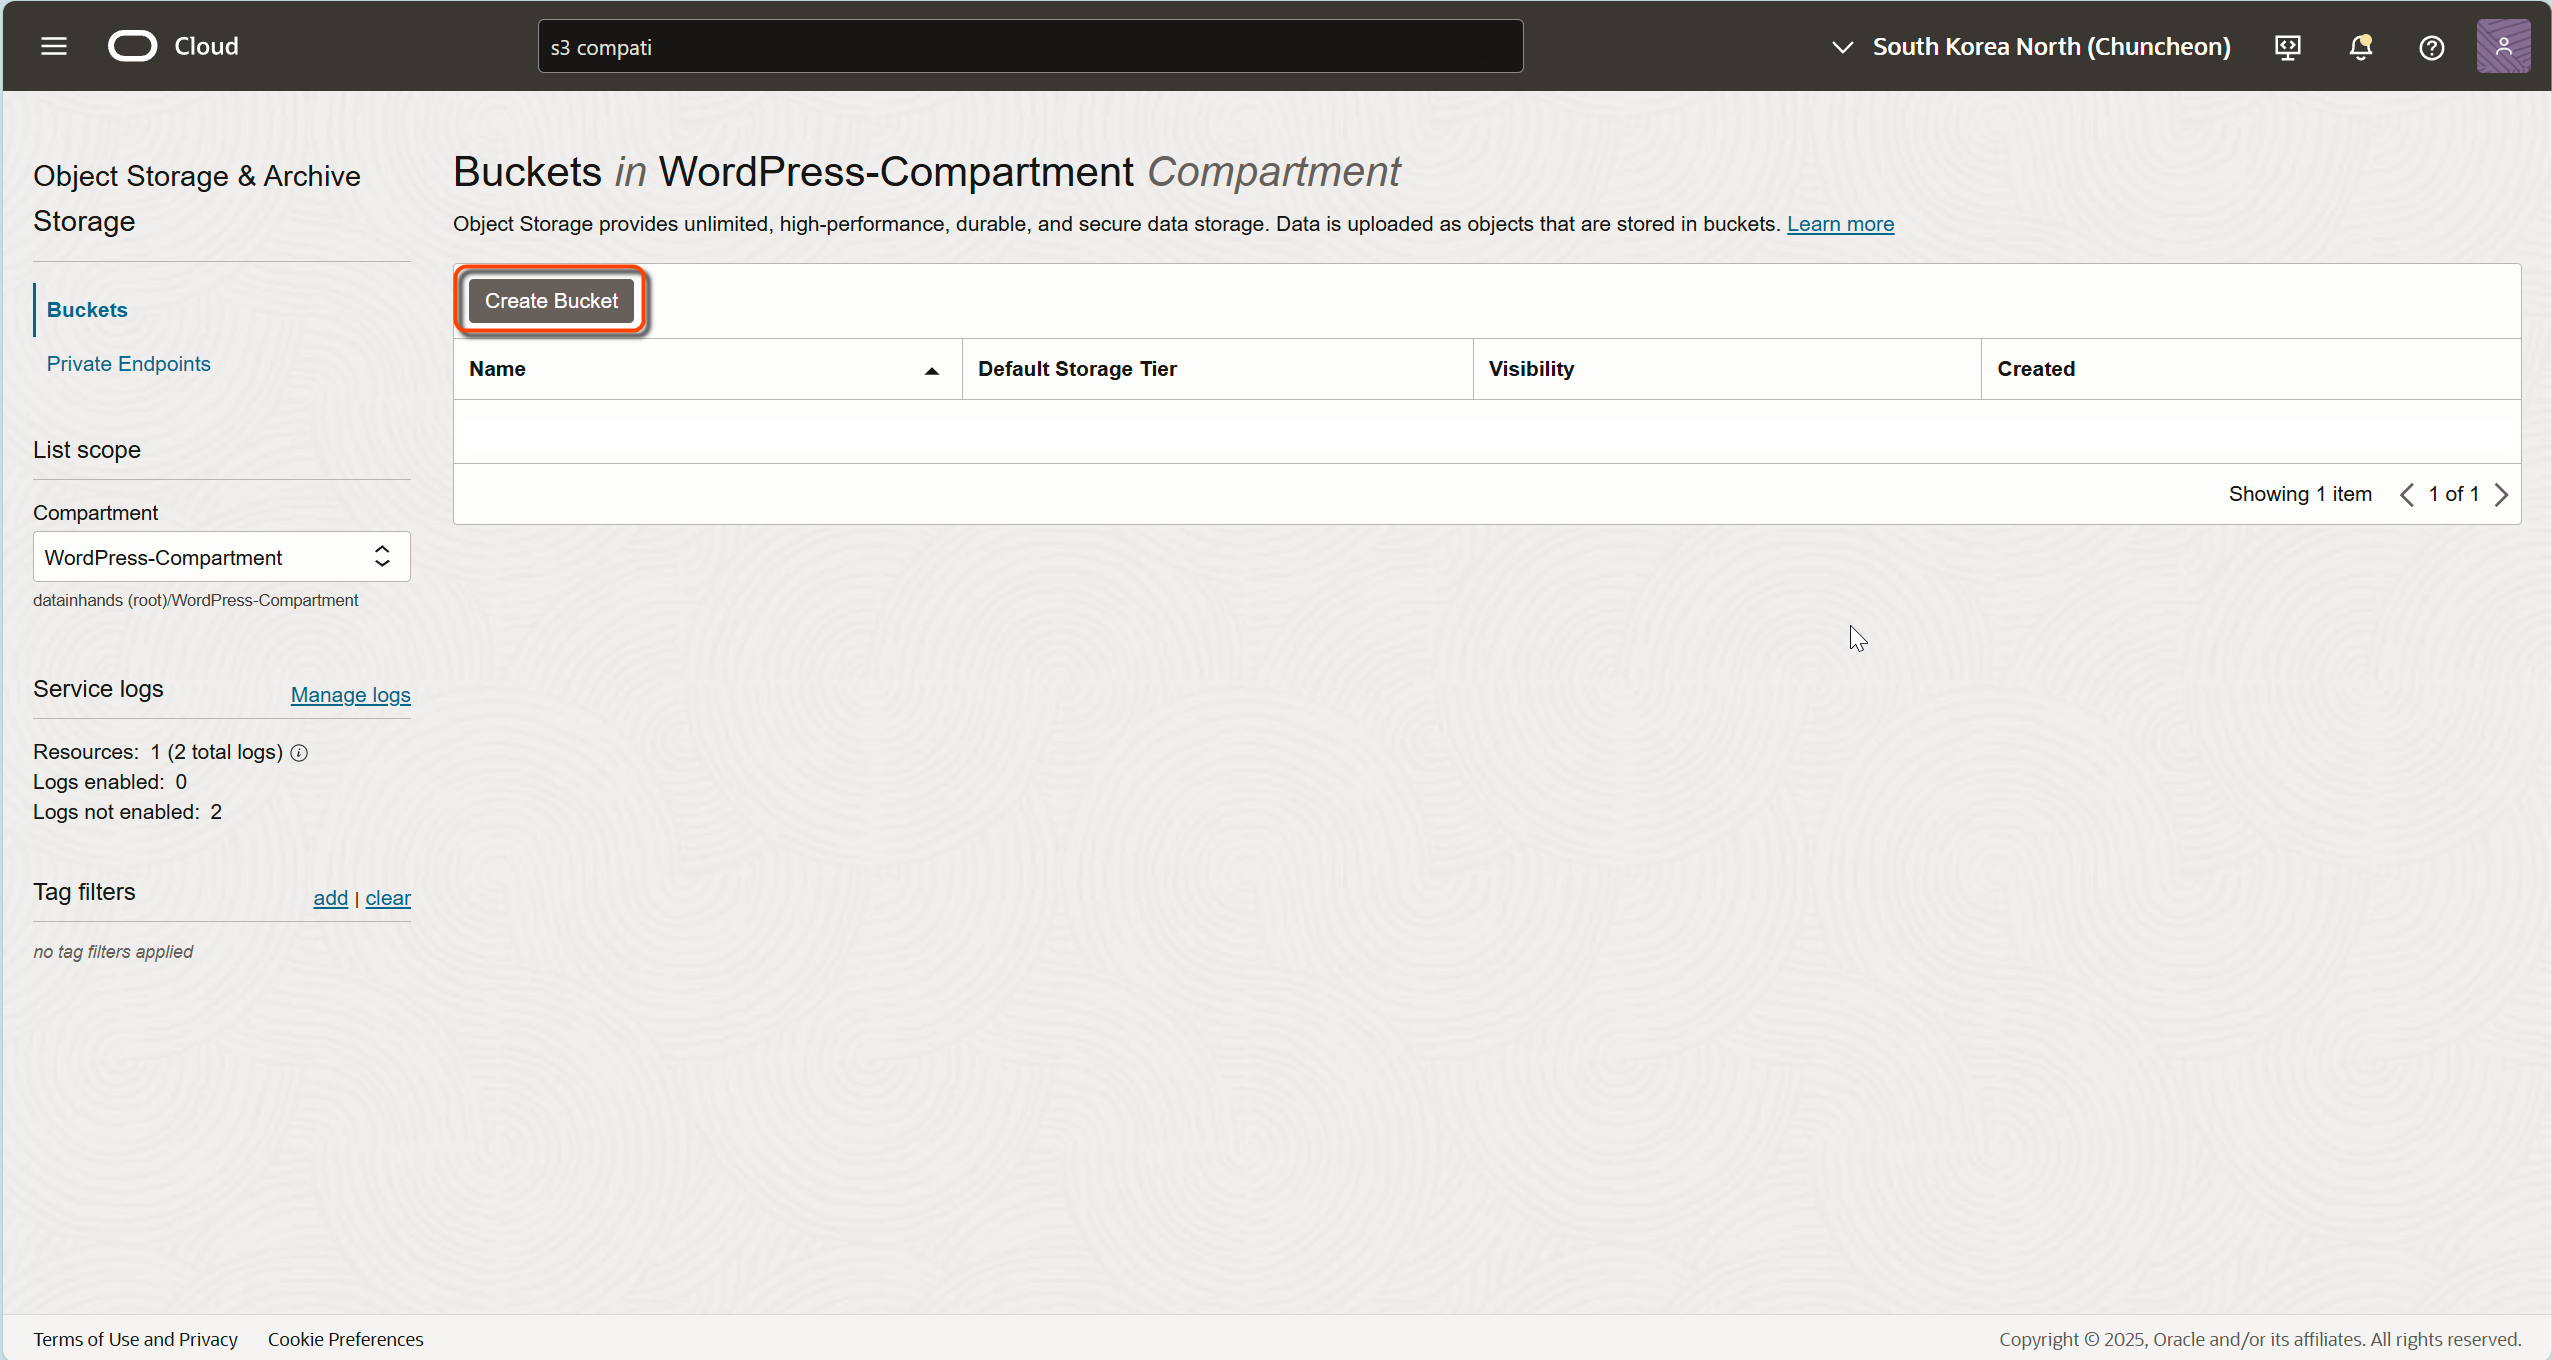The height and width of the screenshot is (1360, 2552).
Task: Open the Buckets navigation item
Action: click(86, 309)
